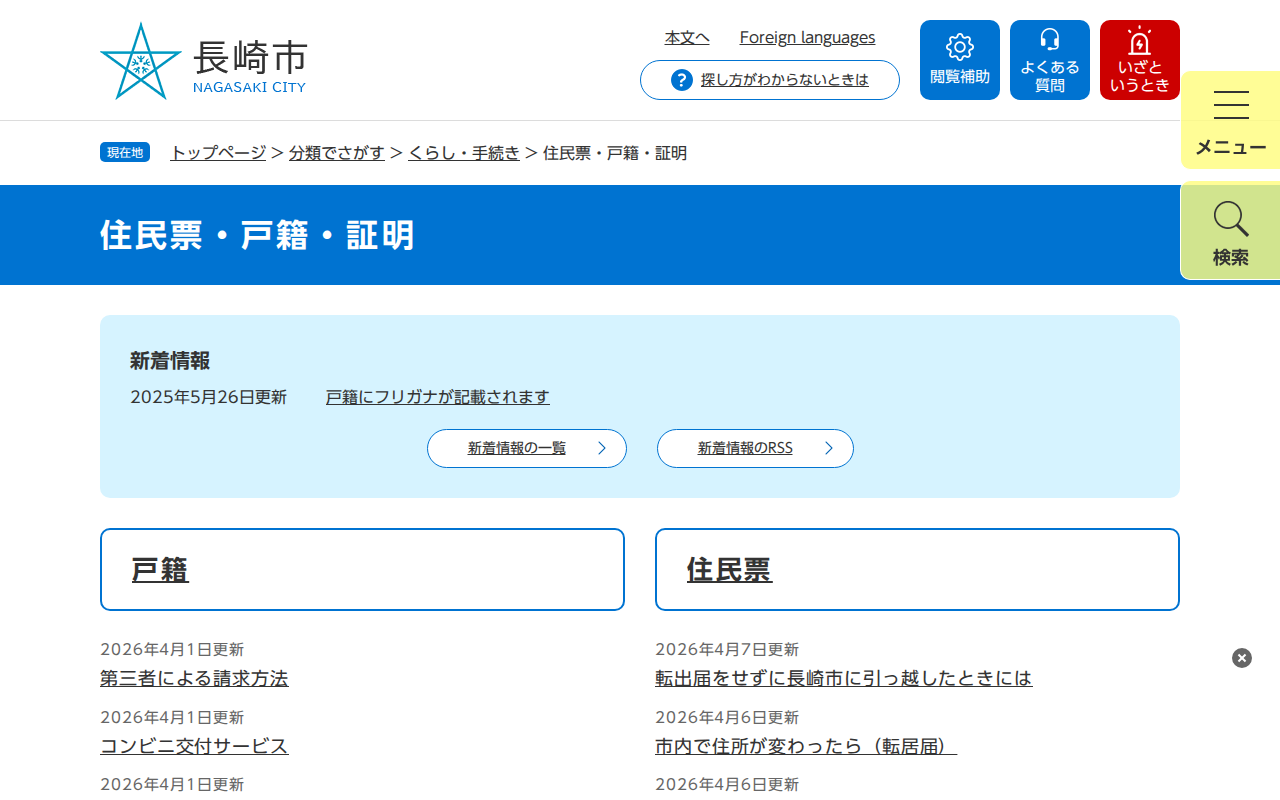The image size is (1280, 800).
Task: Click the 住民票・戸籍・証明 page title
Action: pos(257,236)
